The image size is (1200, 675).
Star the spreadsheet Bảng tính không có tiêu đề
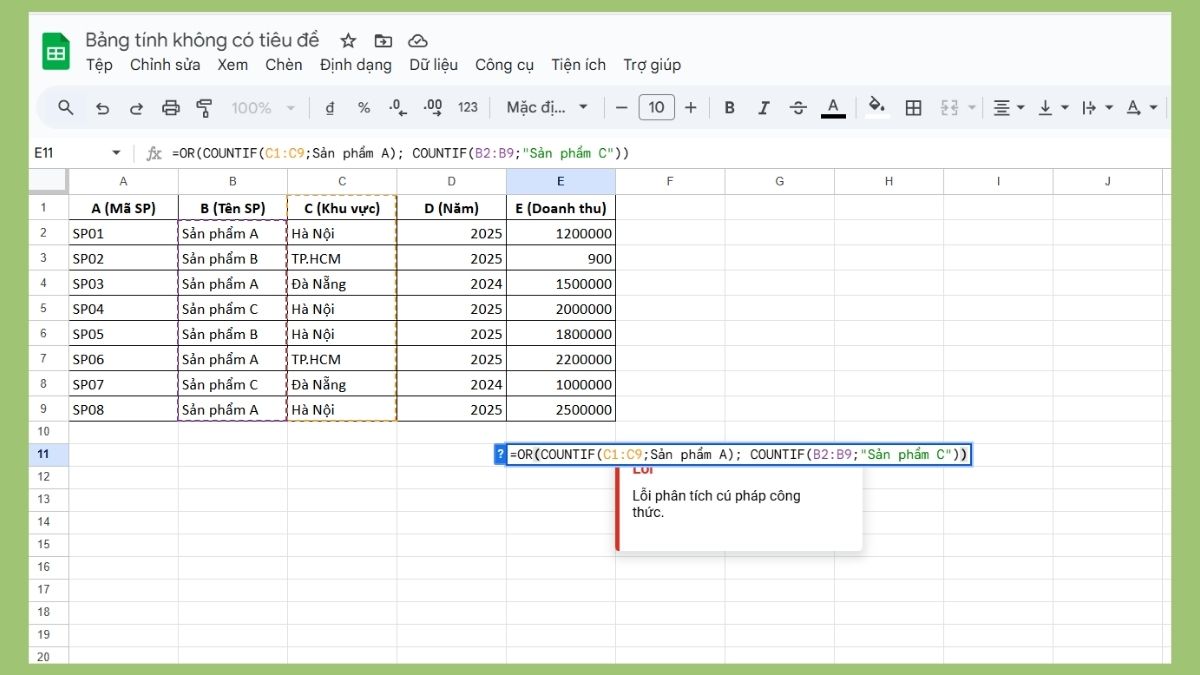tap(347, 40)
